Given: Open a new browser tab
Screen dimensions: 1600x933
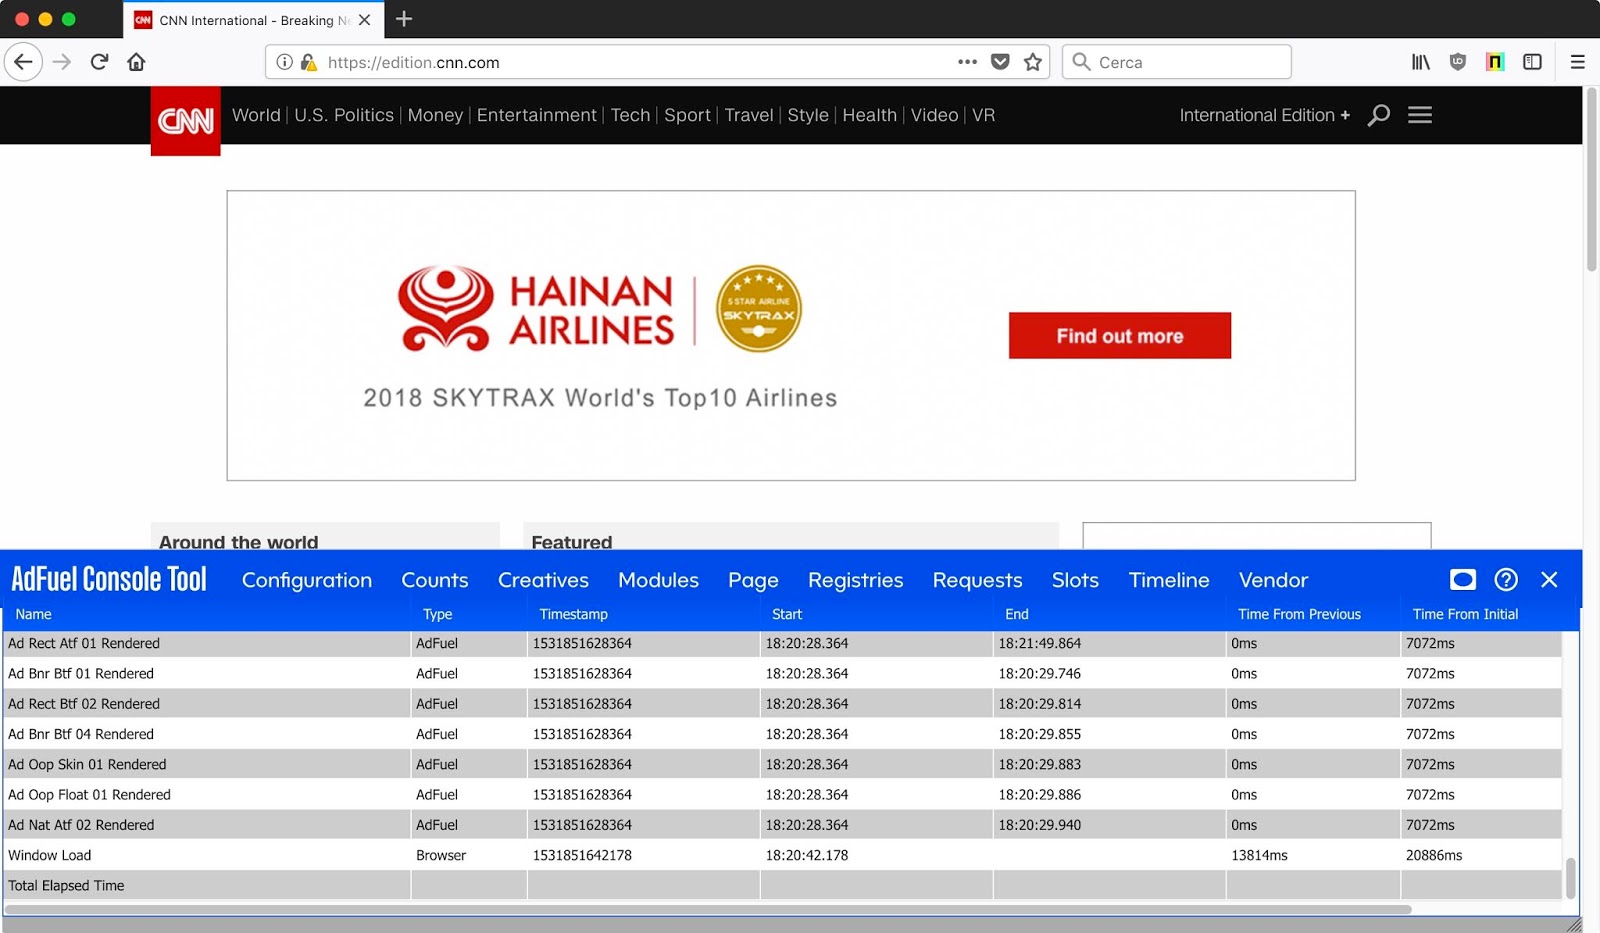Looking at the screenshot, I should point(404,19).
